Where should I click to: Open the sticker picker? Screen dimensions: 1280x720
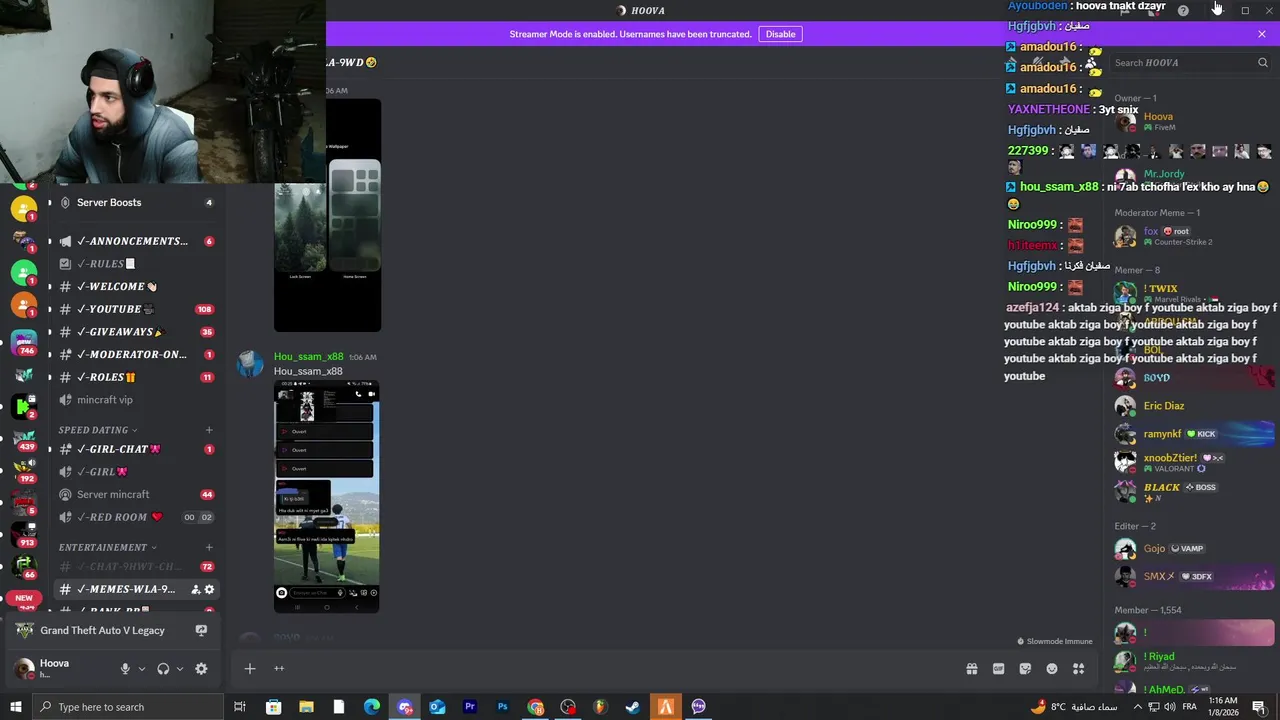coord(1025,669)
